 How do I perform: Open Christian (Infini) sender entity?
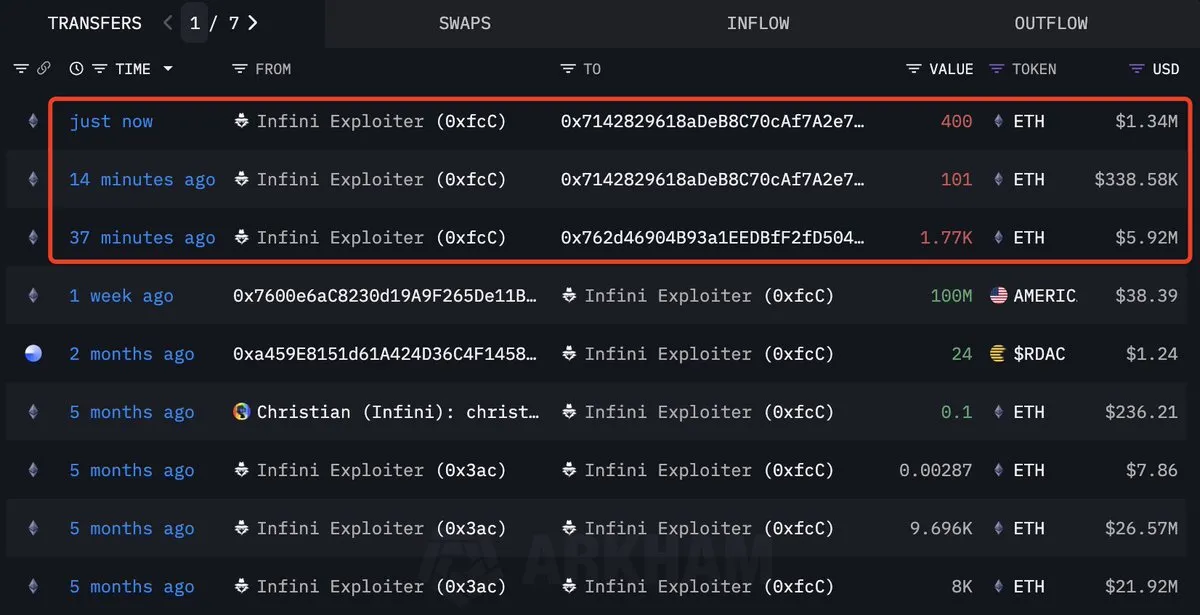(385, 411)
